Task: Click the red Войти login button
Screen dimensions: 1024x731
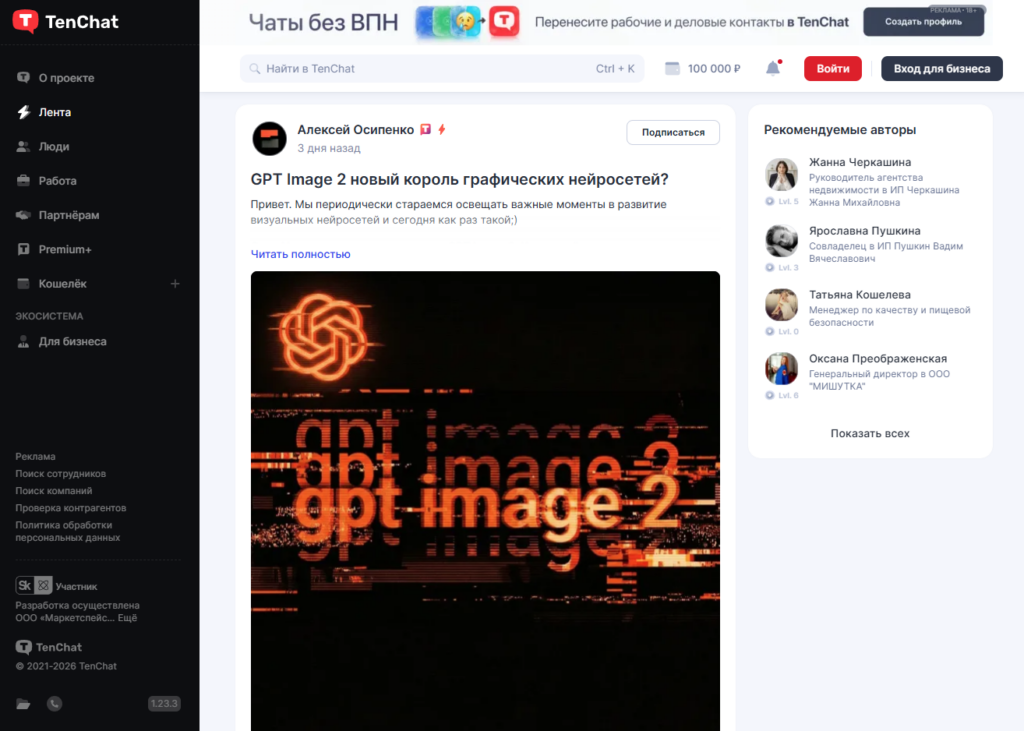Action: (832, 68)
